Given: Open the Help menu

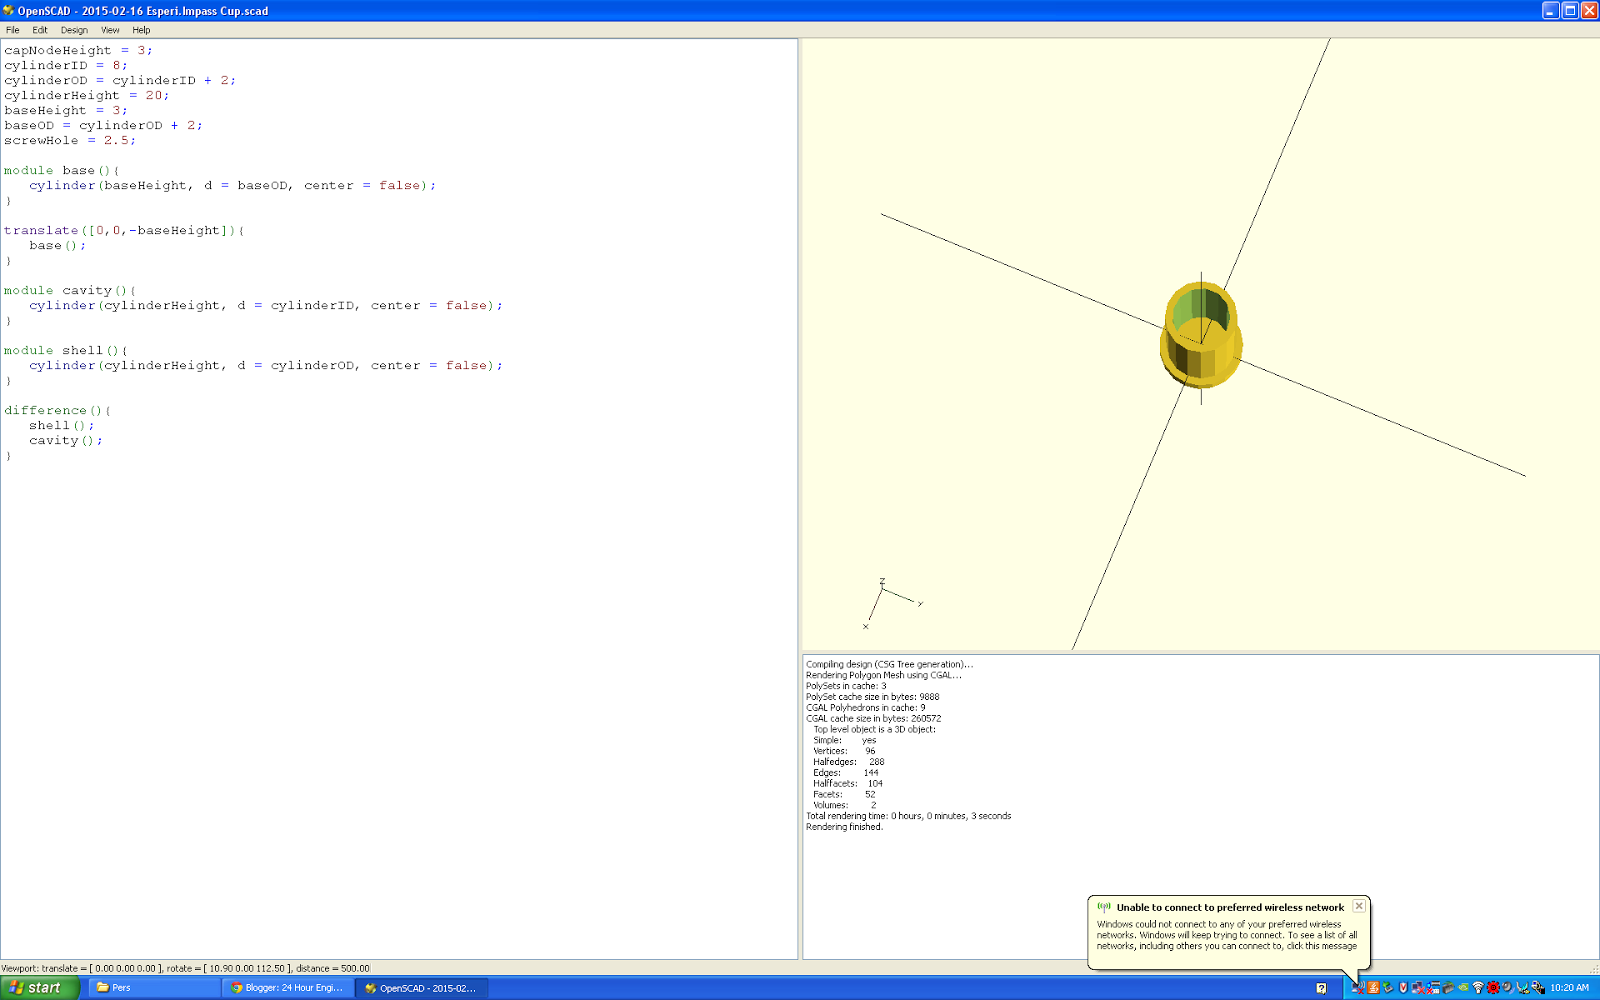Looking at the screenshot, I should [x=141, y=30].
